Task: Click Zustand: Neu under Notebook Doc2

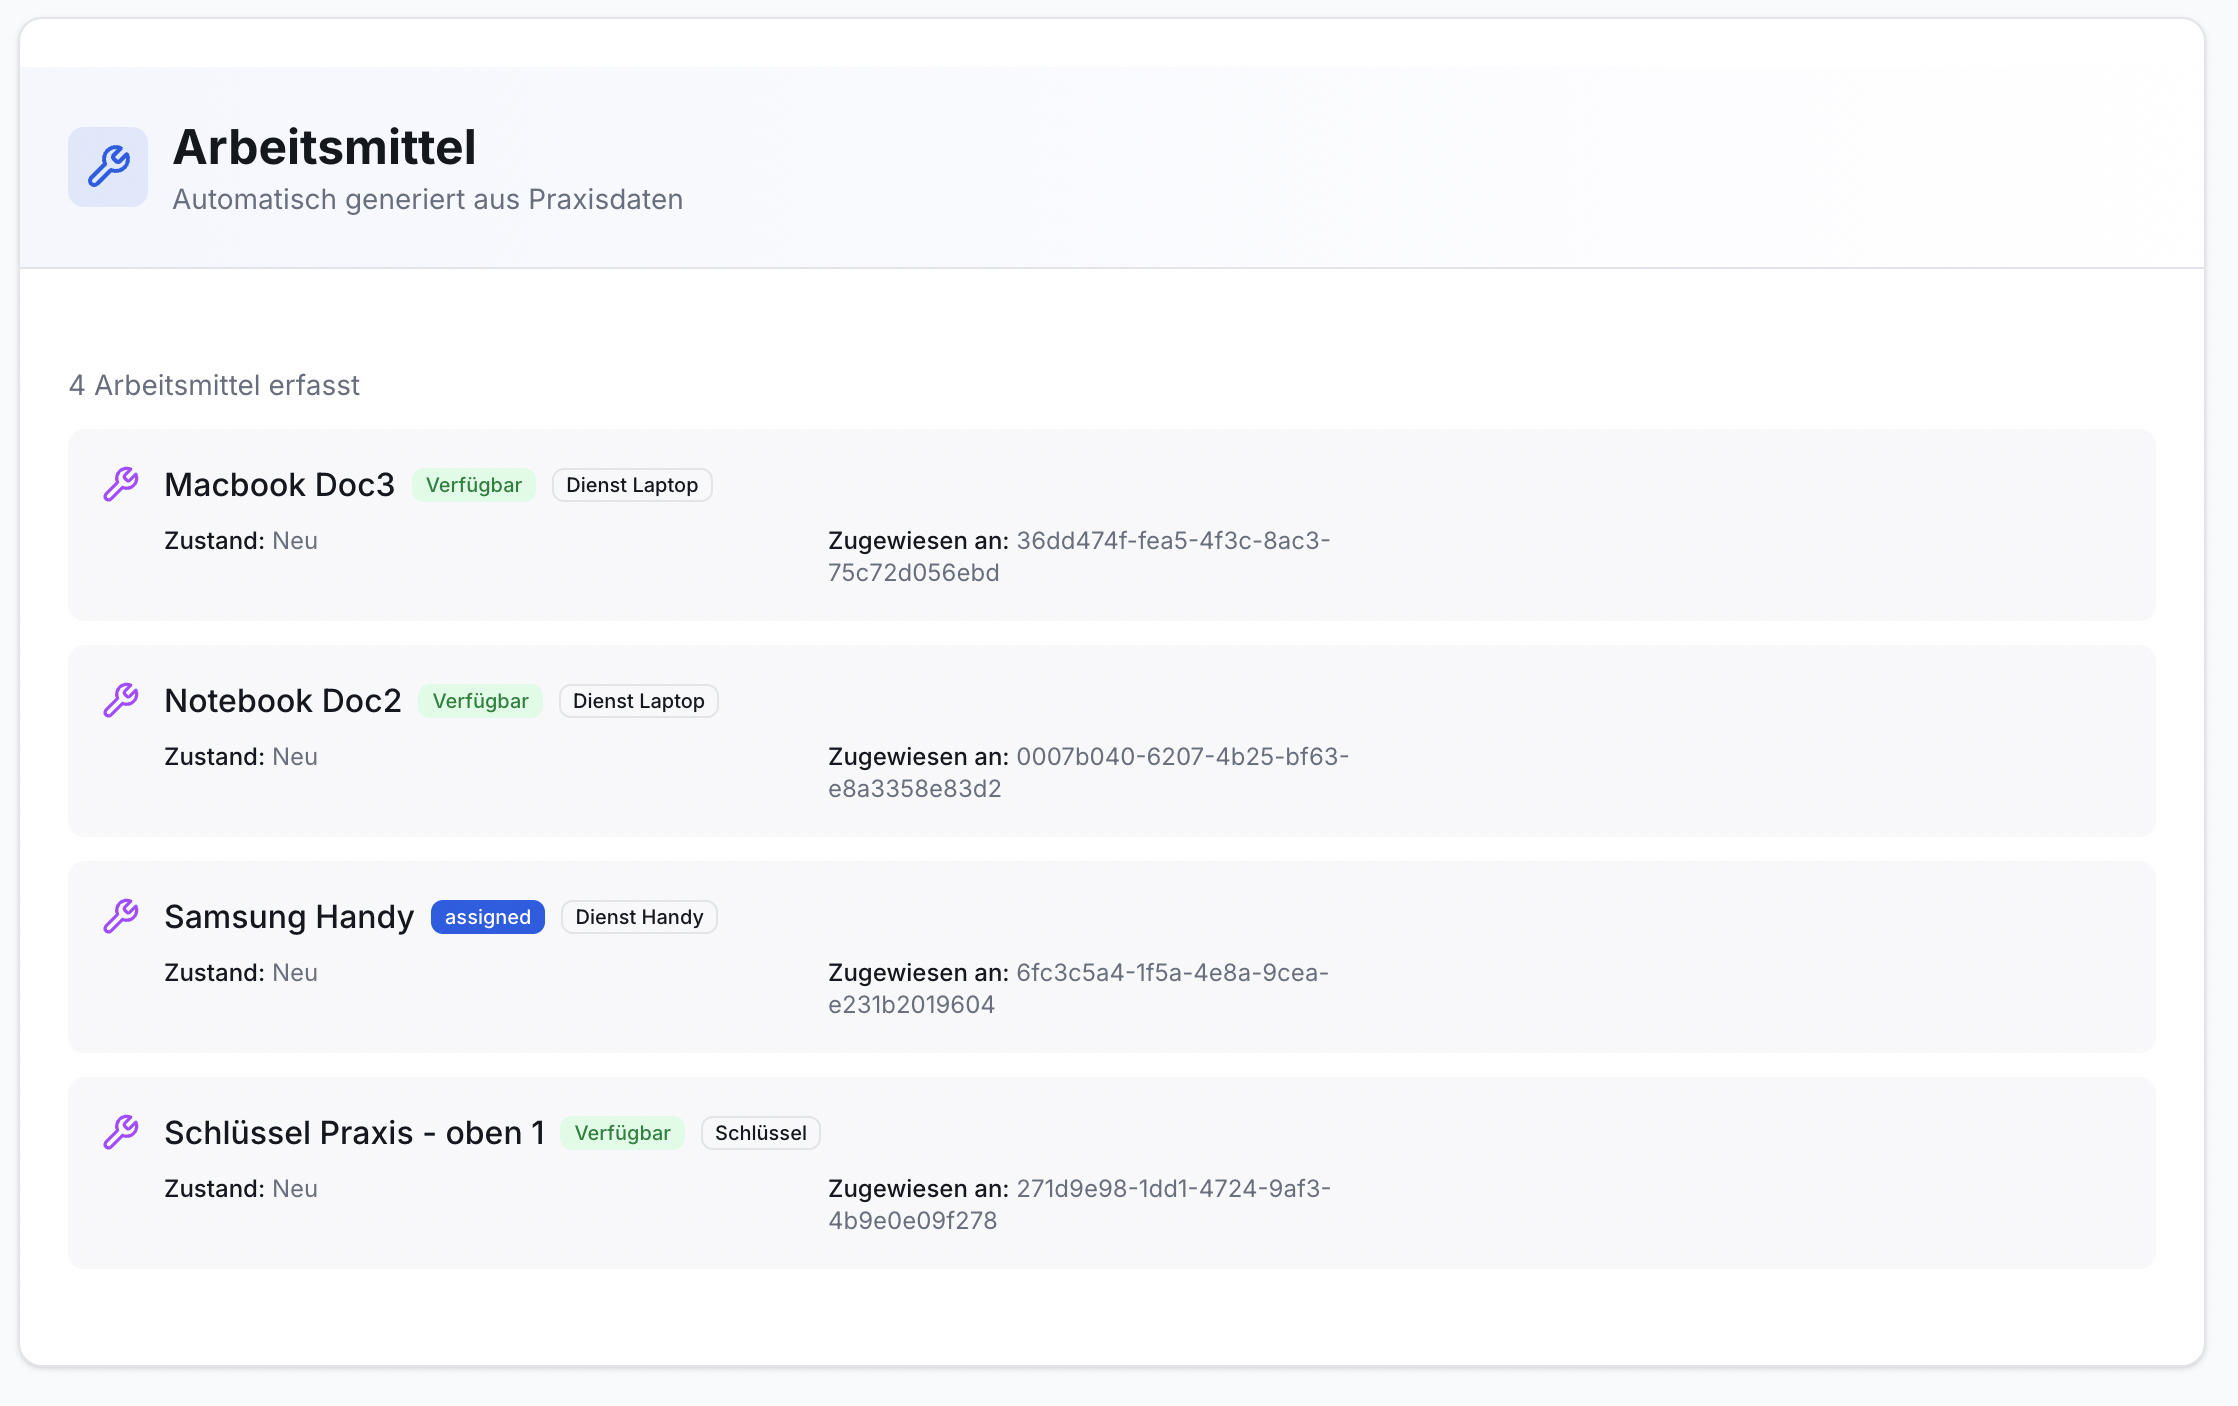Action: tap(241, 756)
